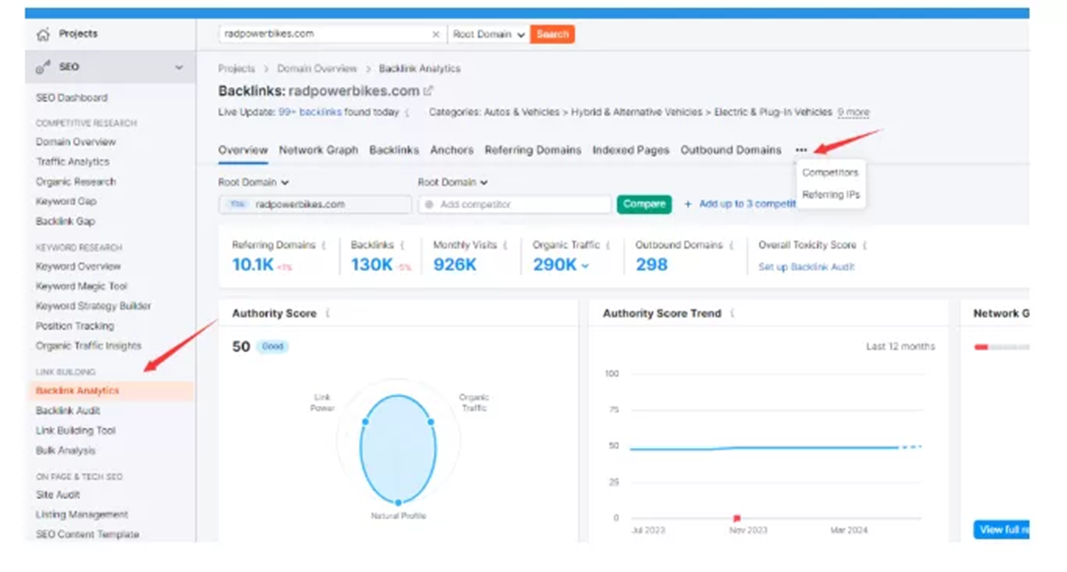Click the plus icon for adding competitors
1067x572 pixels.
pyautogui.click(x=687, y=204)
